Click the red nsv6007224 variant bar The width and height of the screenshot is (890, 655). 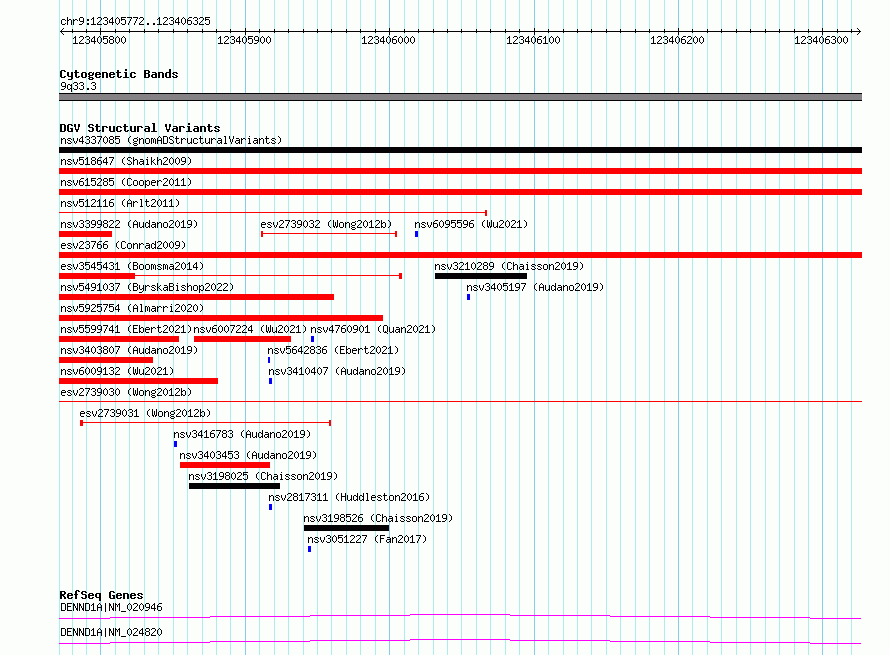242,339
